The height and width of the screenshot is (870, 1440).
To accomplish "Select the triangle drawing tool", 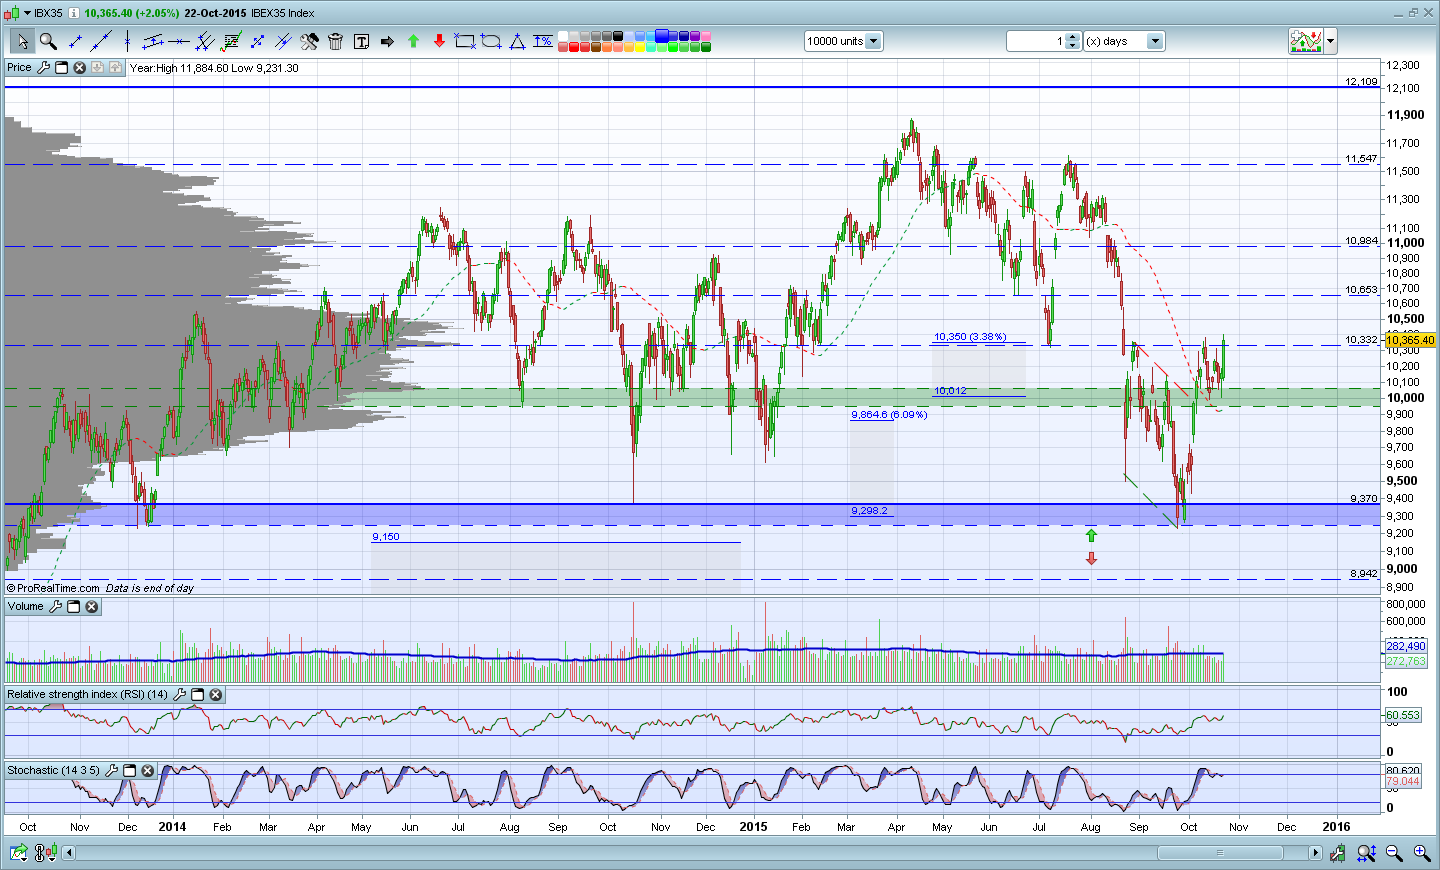I will coord(517,41).
